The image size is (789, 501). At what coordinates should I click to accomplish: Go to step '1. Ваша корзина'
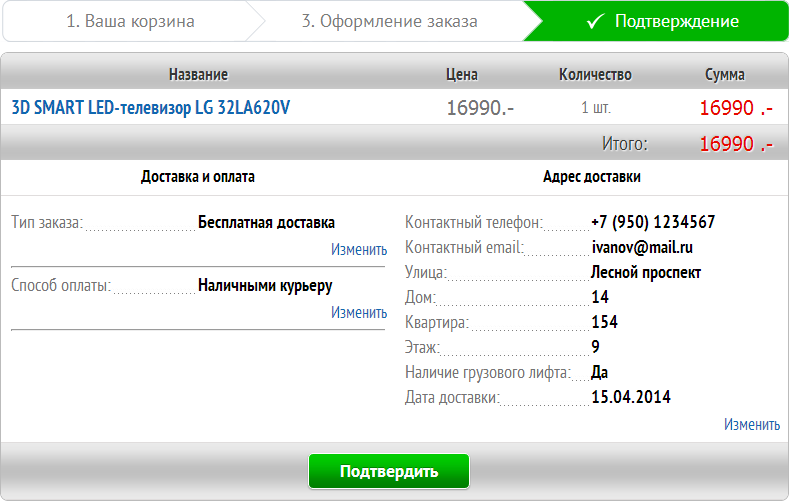(x=130, y=21)
